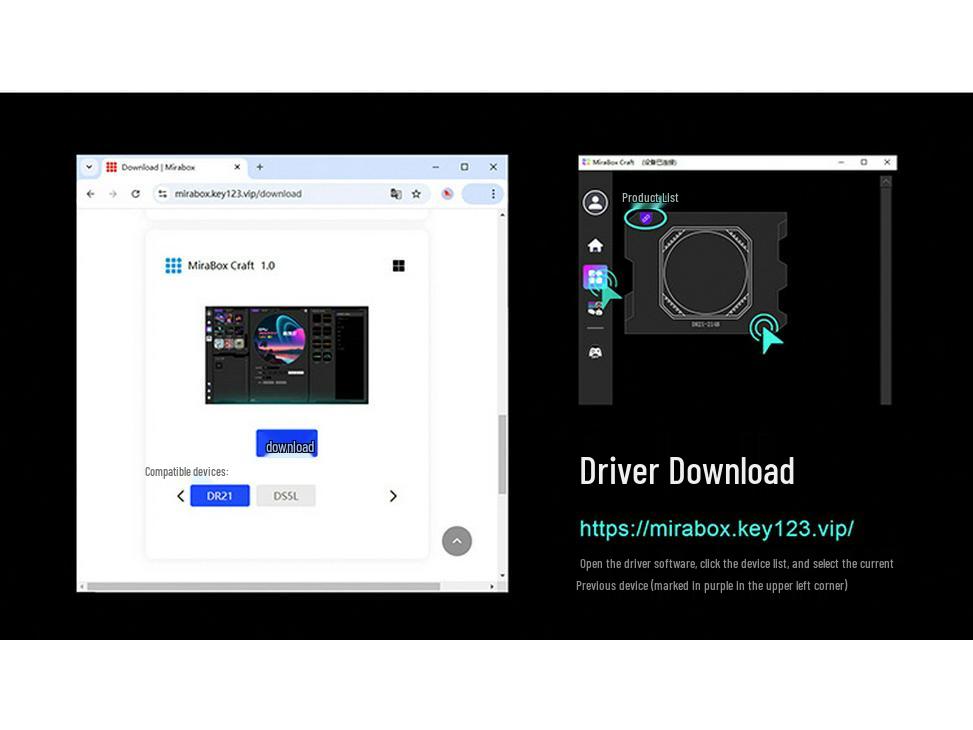Click the right arrow to see more devices
Viewport: 973px width, 730px height.
[393, 496]
